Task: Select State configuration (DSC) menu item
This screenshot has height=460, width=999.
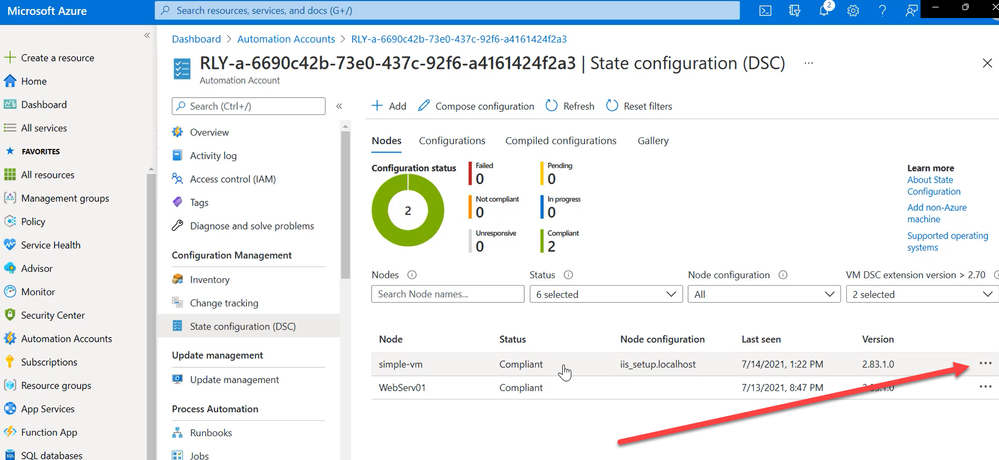Action: point(248,327)
